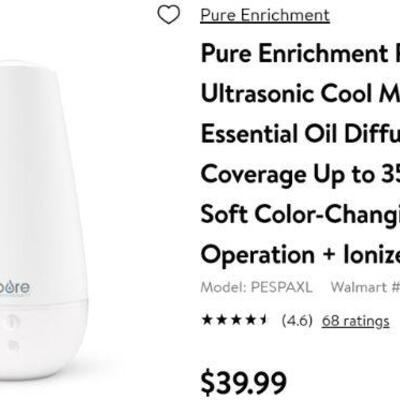Viewport: 400px width, 400px height.
Task: Click the Operation + Ionizer title line
Action: 300,255
